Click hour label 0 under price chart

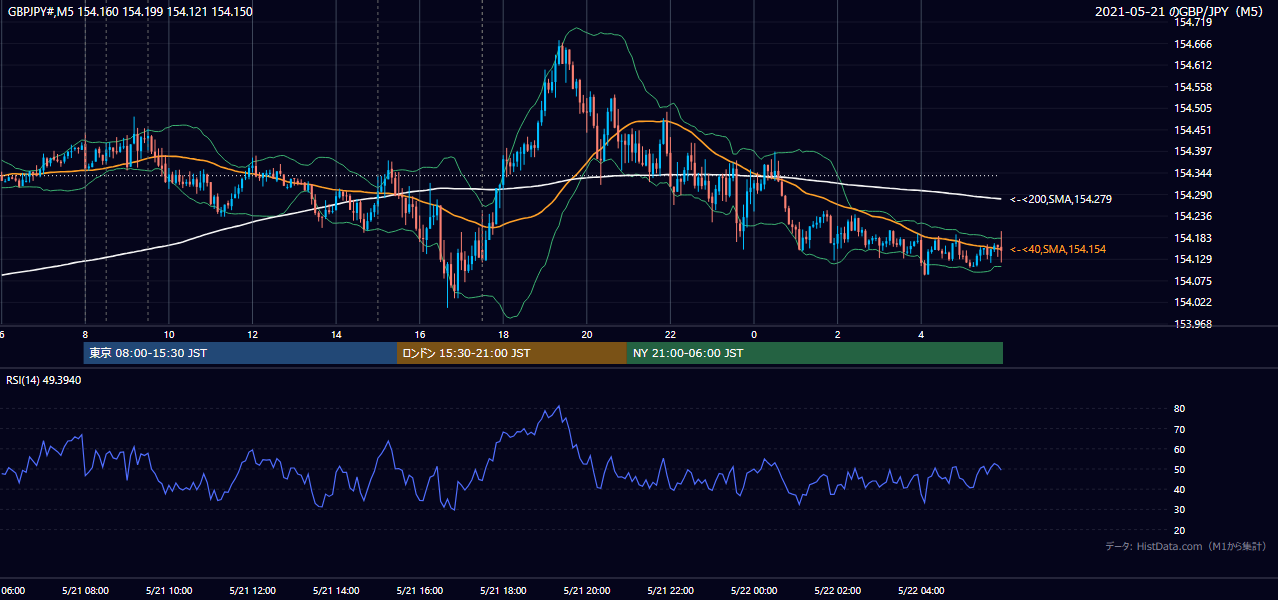point(754,335)
